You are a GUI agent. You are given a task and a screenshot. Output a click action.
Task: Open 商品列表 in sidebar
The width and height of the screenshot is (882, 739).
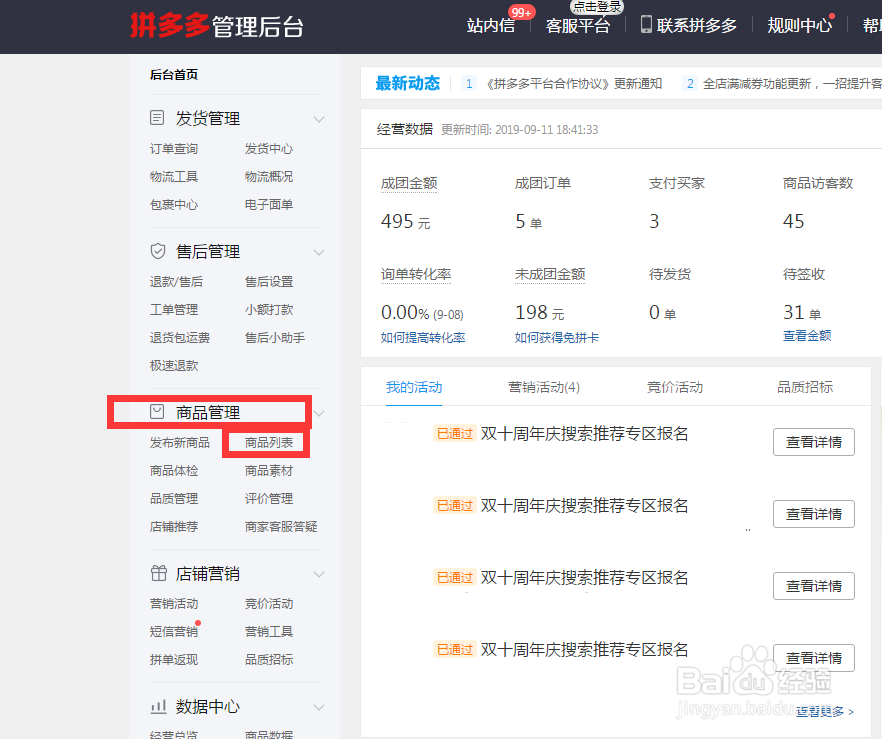269,443
